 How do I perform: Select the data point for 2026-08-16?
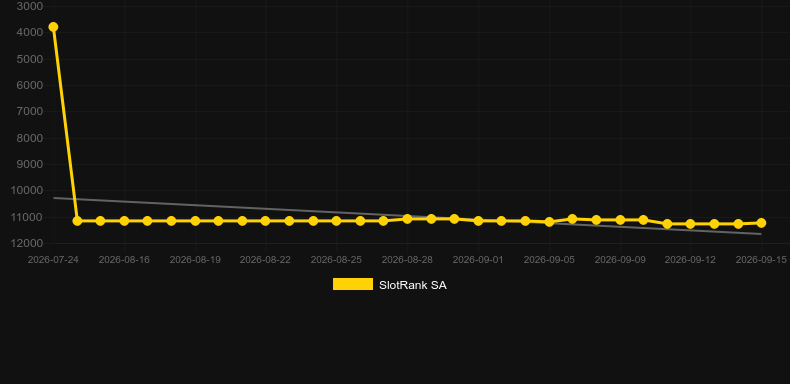(x=124, y=221)
